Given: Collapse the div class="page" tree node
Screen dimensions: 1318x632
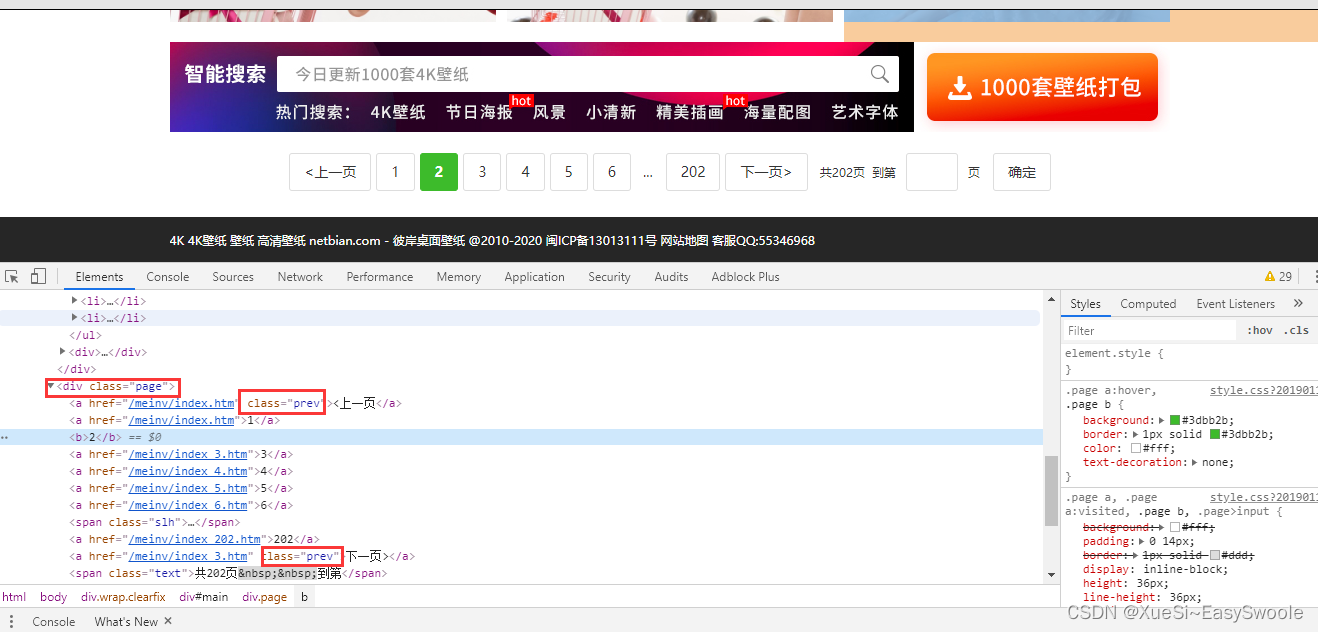Looking at the screenshot, I should coord(50,386).
